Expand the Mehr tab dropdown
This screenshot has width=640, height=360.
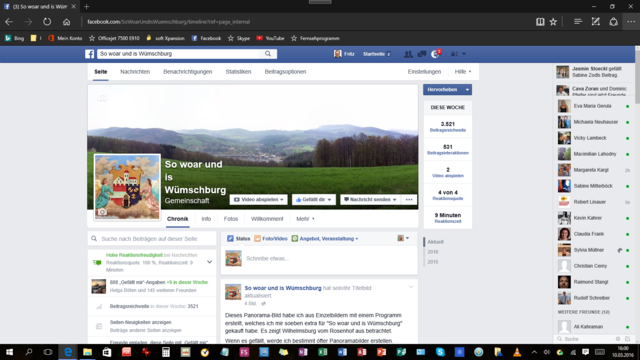305,219
